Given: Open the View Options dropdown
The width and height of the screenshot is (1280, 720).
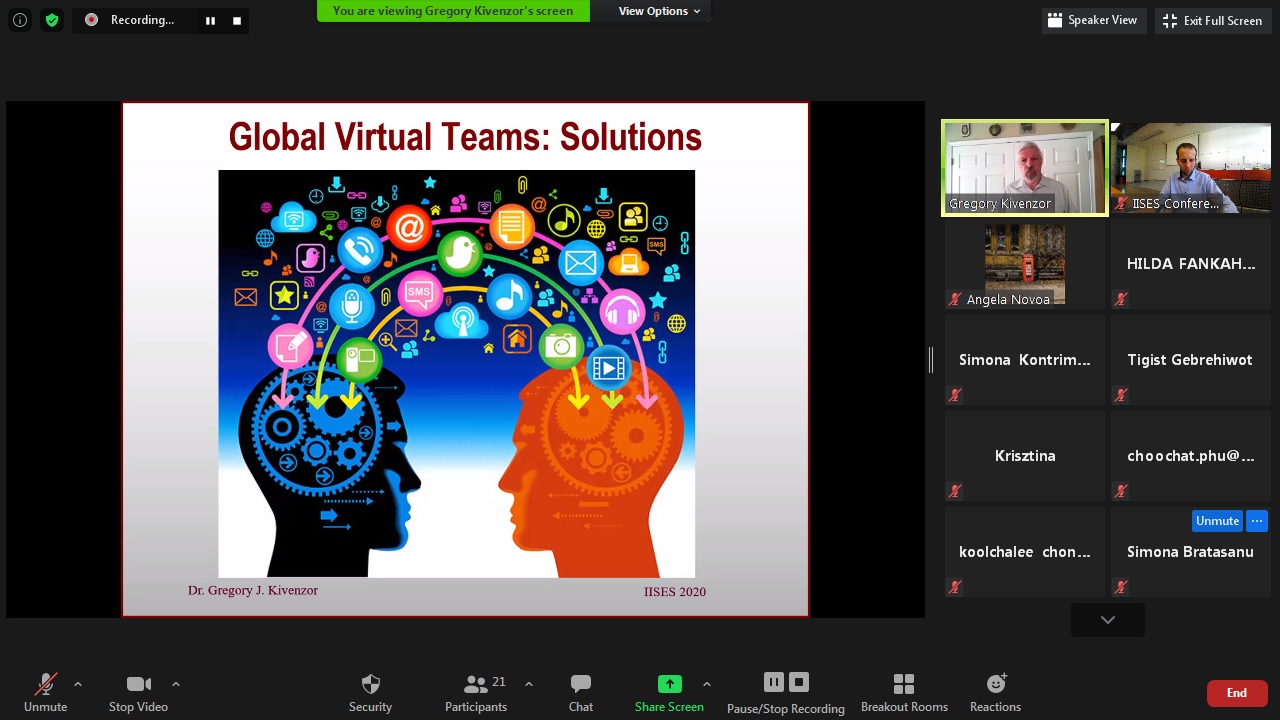Looking at the screenshot, I should click(x=659, y=11).
